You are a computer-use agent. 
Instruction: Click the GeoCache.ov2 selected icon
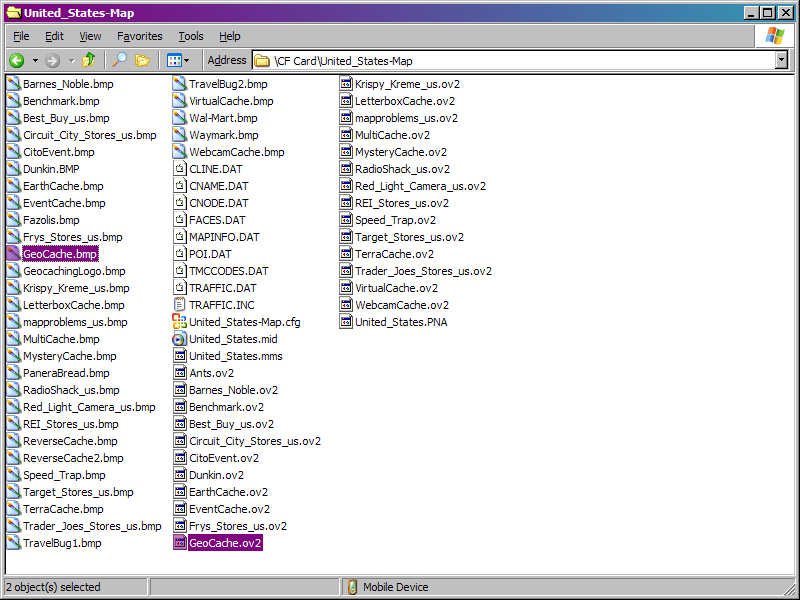tap(180, 543)
